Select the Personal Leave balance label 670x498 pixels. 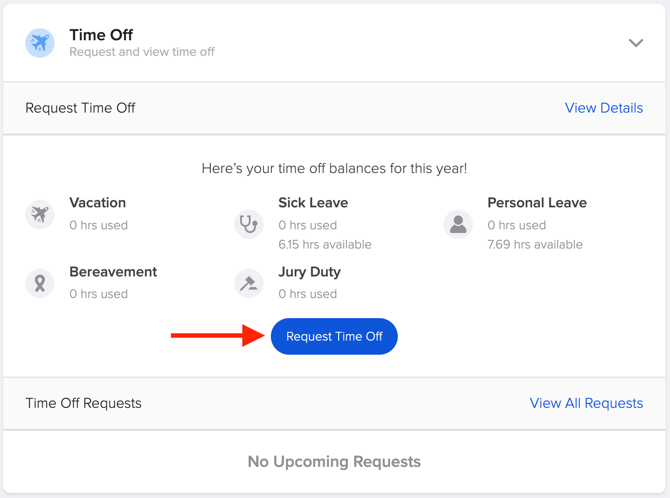point(537,203)
